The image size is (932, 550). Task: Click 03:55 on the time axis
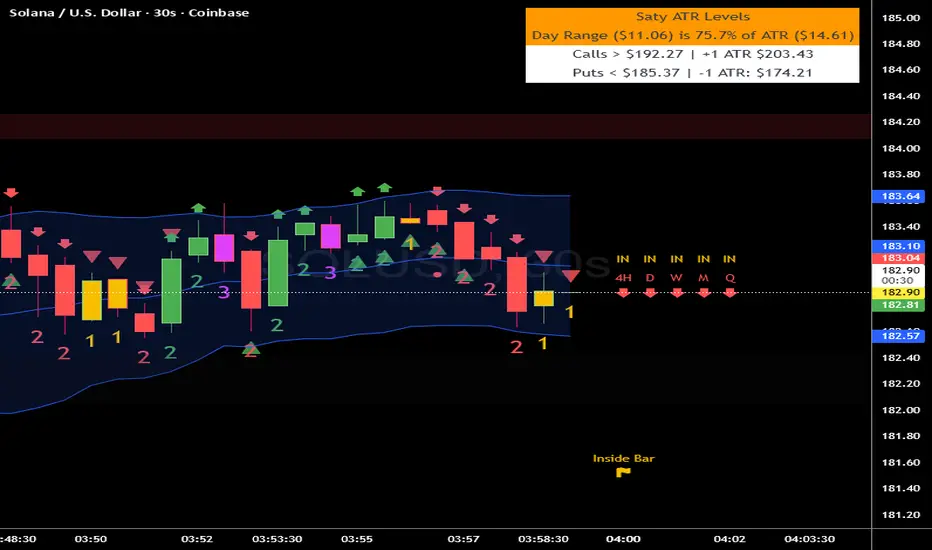click(357, 539)
